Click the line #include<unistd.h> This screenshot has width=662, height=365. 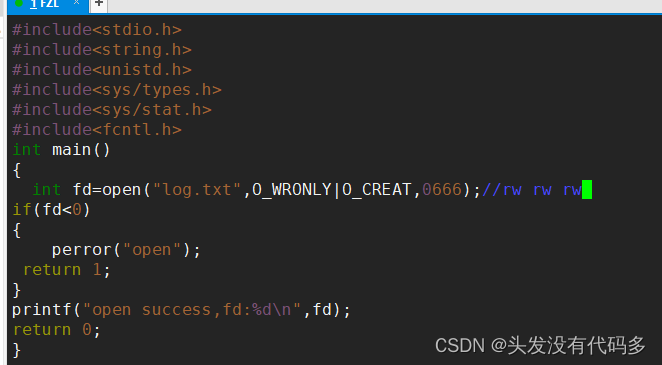102,70
